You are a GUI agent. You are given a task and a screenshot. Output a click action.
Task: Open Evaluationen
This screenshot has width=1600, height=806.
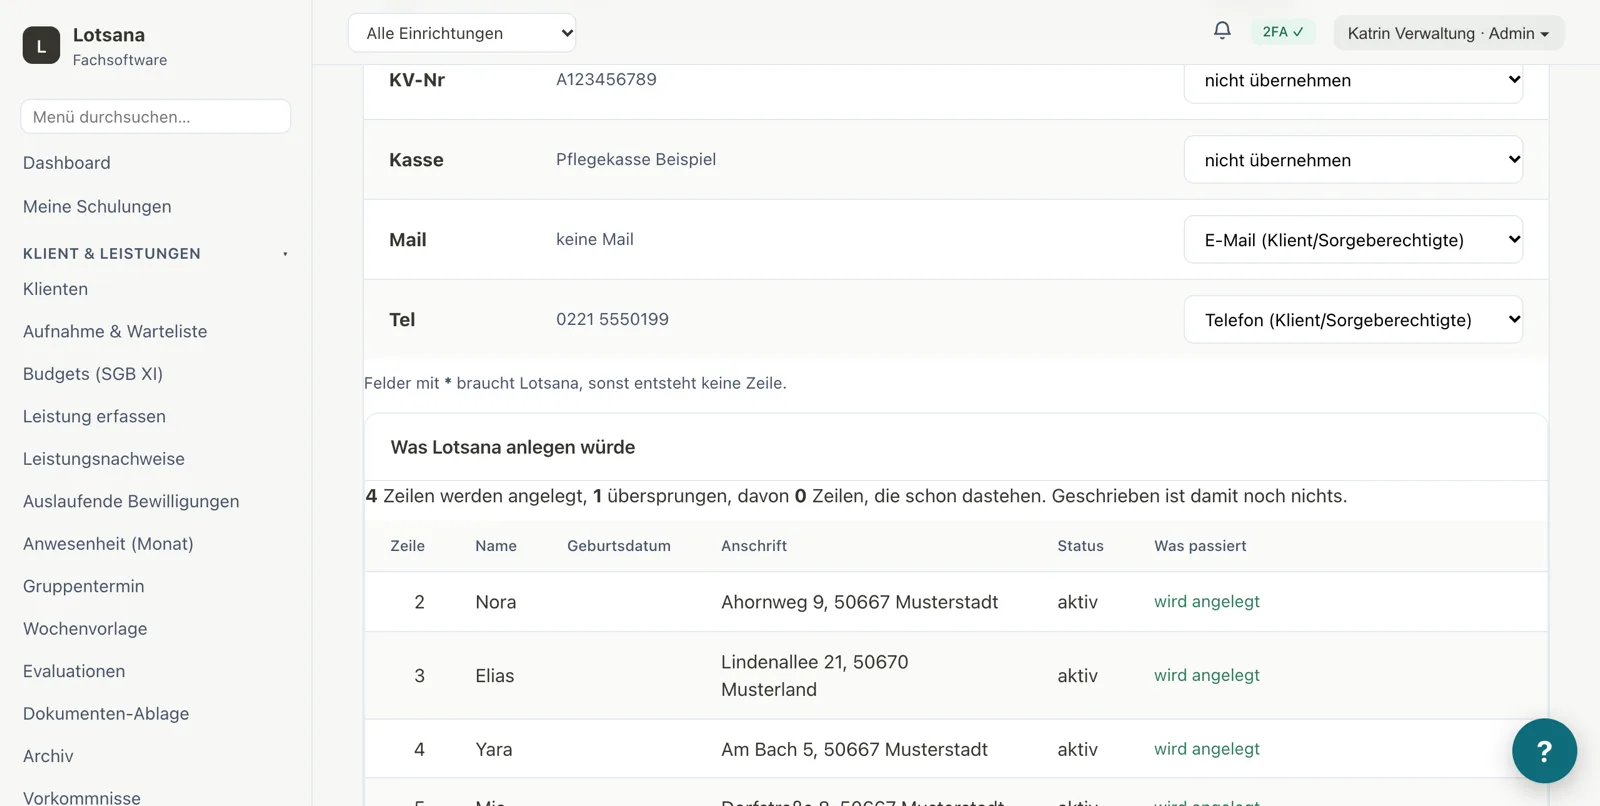(74, 672)
